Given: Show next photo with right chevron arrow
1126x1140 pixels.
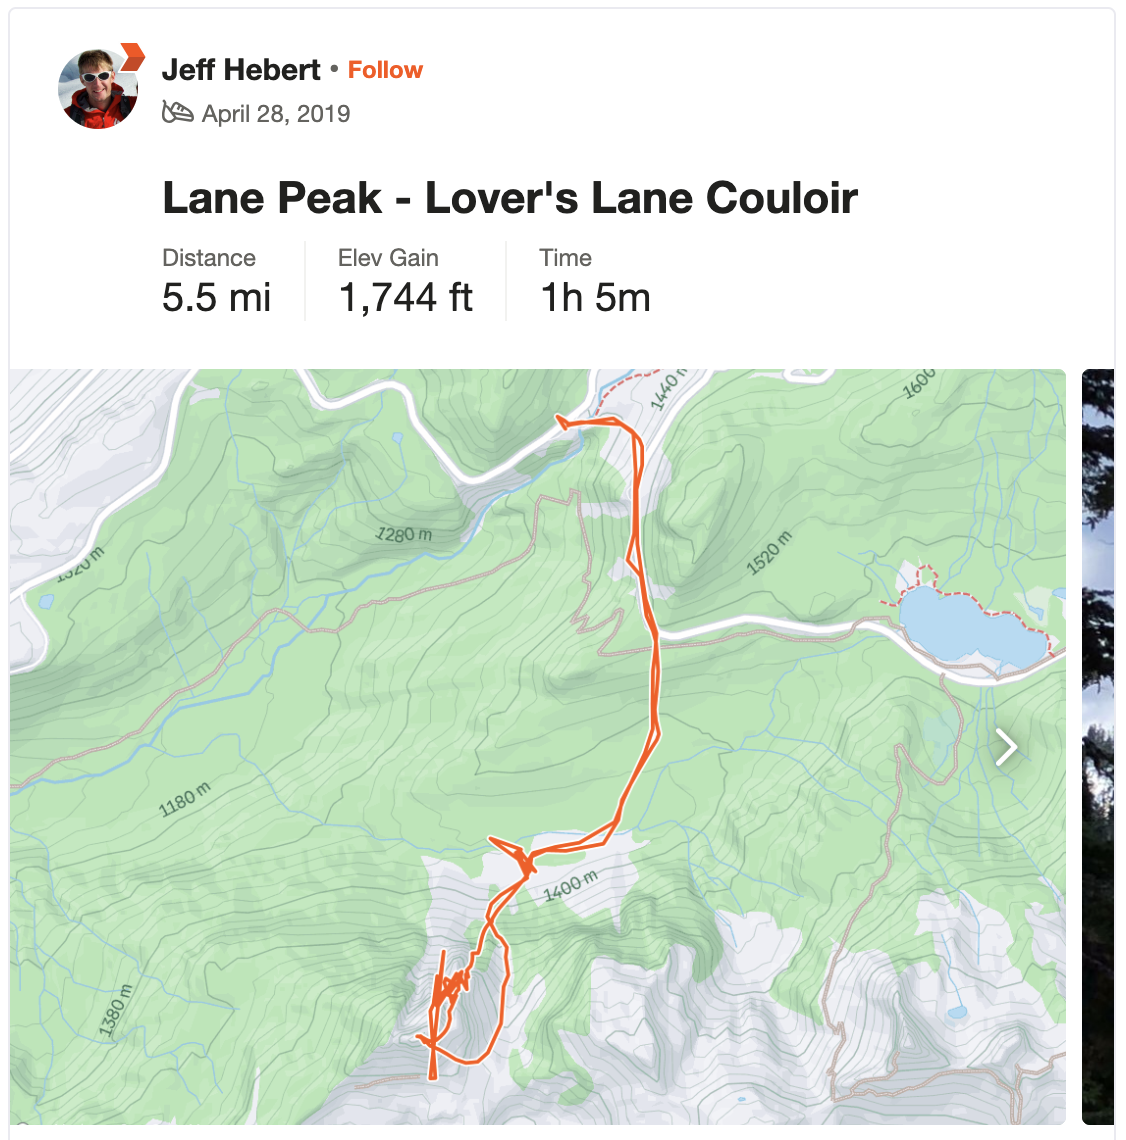Looking at the screenshot, I should (x=1006, y=747).
